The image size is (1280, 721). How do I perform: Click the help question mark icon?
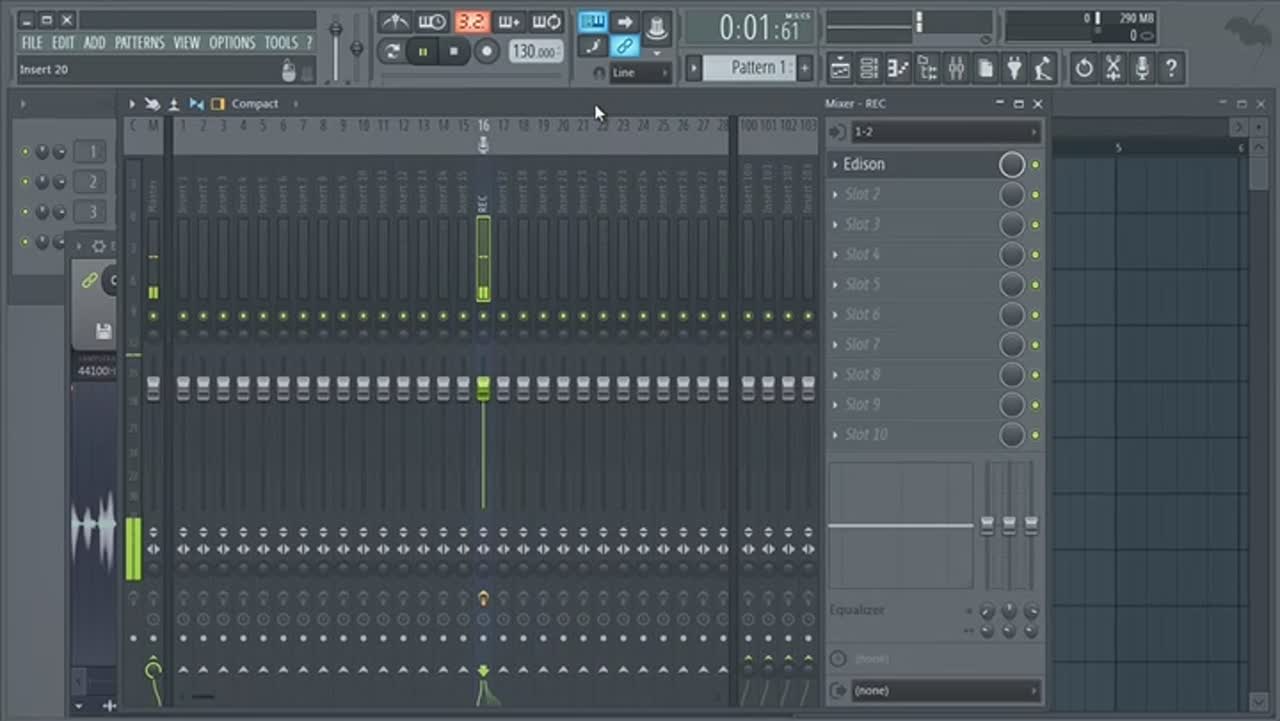tap(1170, 68)
